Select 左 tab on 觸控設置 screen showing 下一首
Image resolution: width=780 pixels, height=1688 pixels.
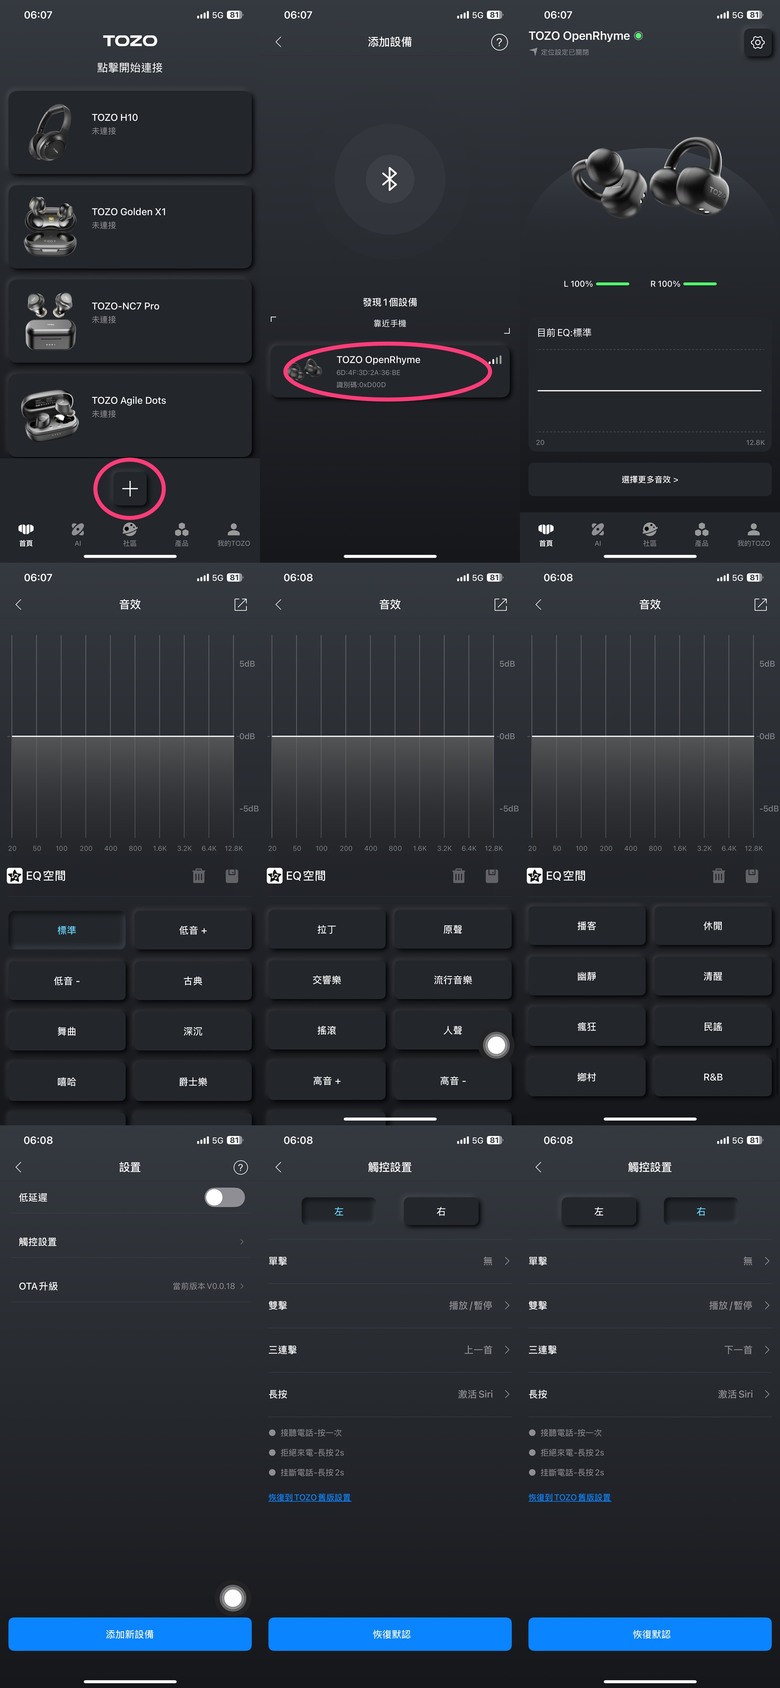[x=599, y=1211]
